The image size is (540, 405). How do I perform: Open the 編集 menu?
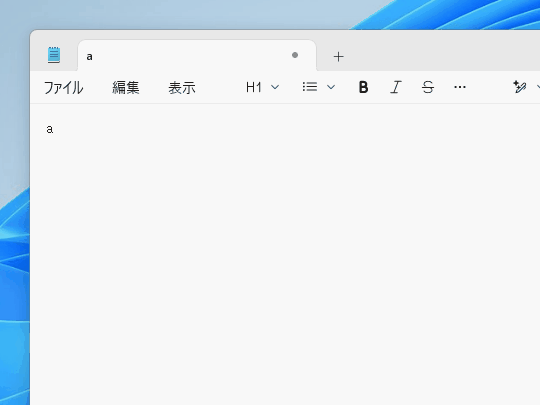coord(126,87)
